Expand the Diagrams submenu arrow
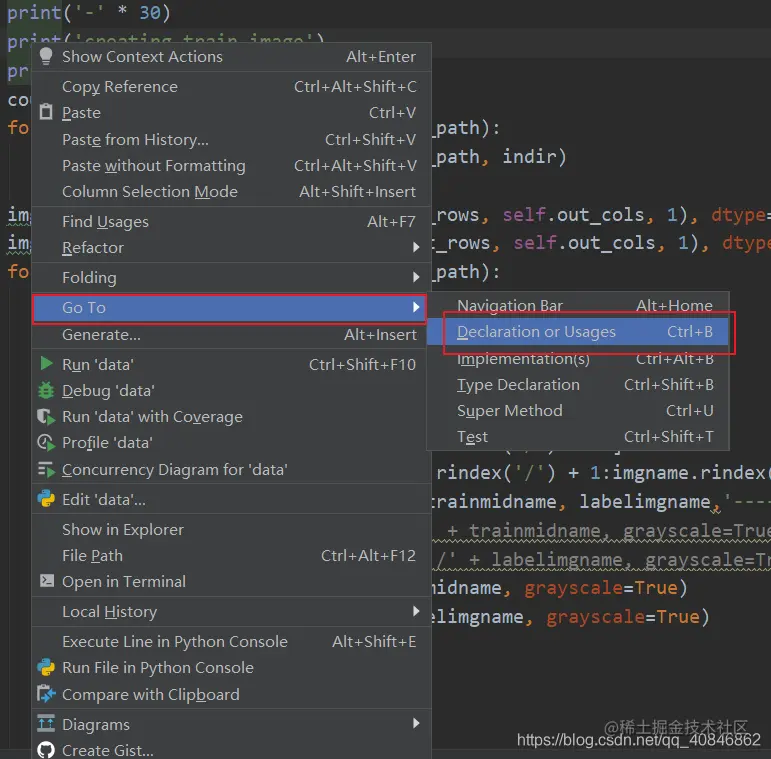 pyautogui.click(x=416, y=723)
